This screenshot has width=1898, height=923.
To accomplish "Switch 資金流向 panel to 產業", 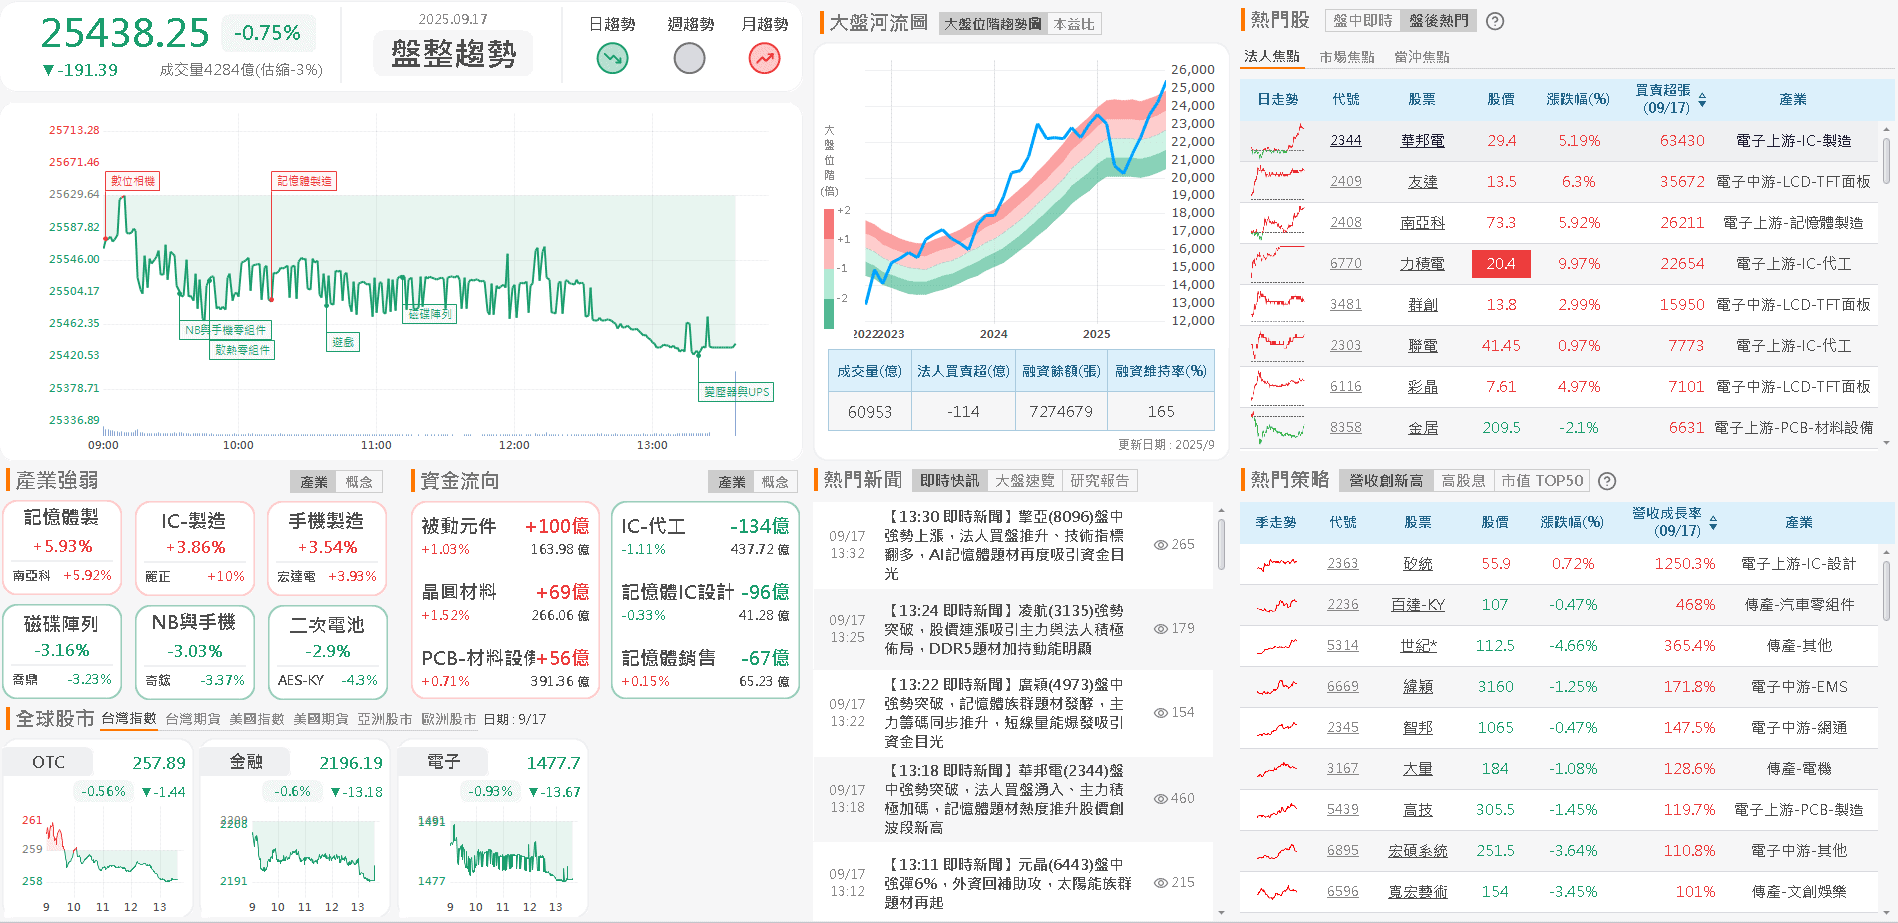I will point(731,482).
